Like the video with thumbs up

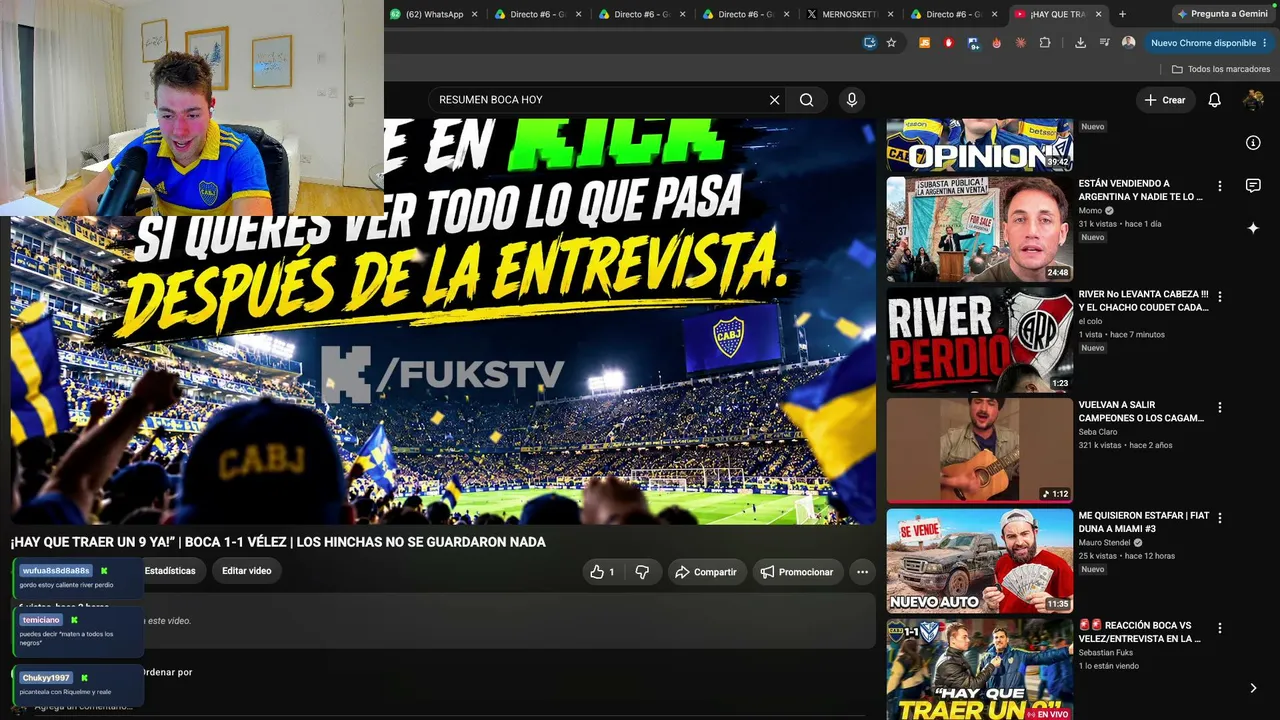click(602, 572)
